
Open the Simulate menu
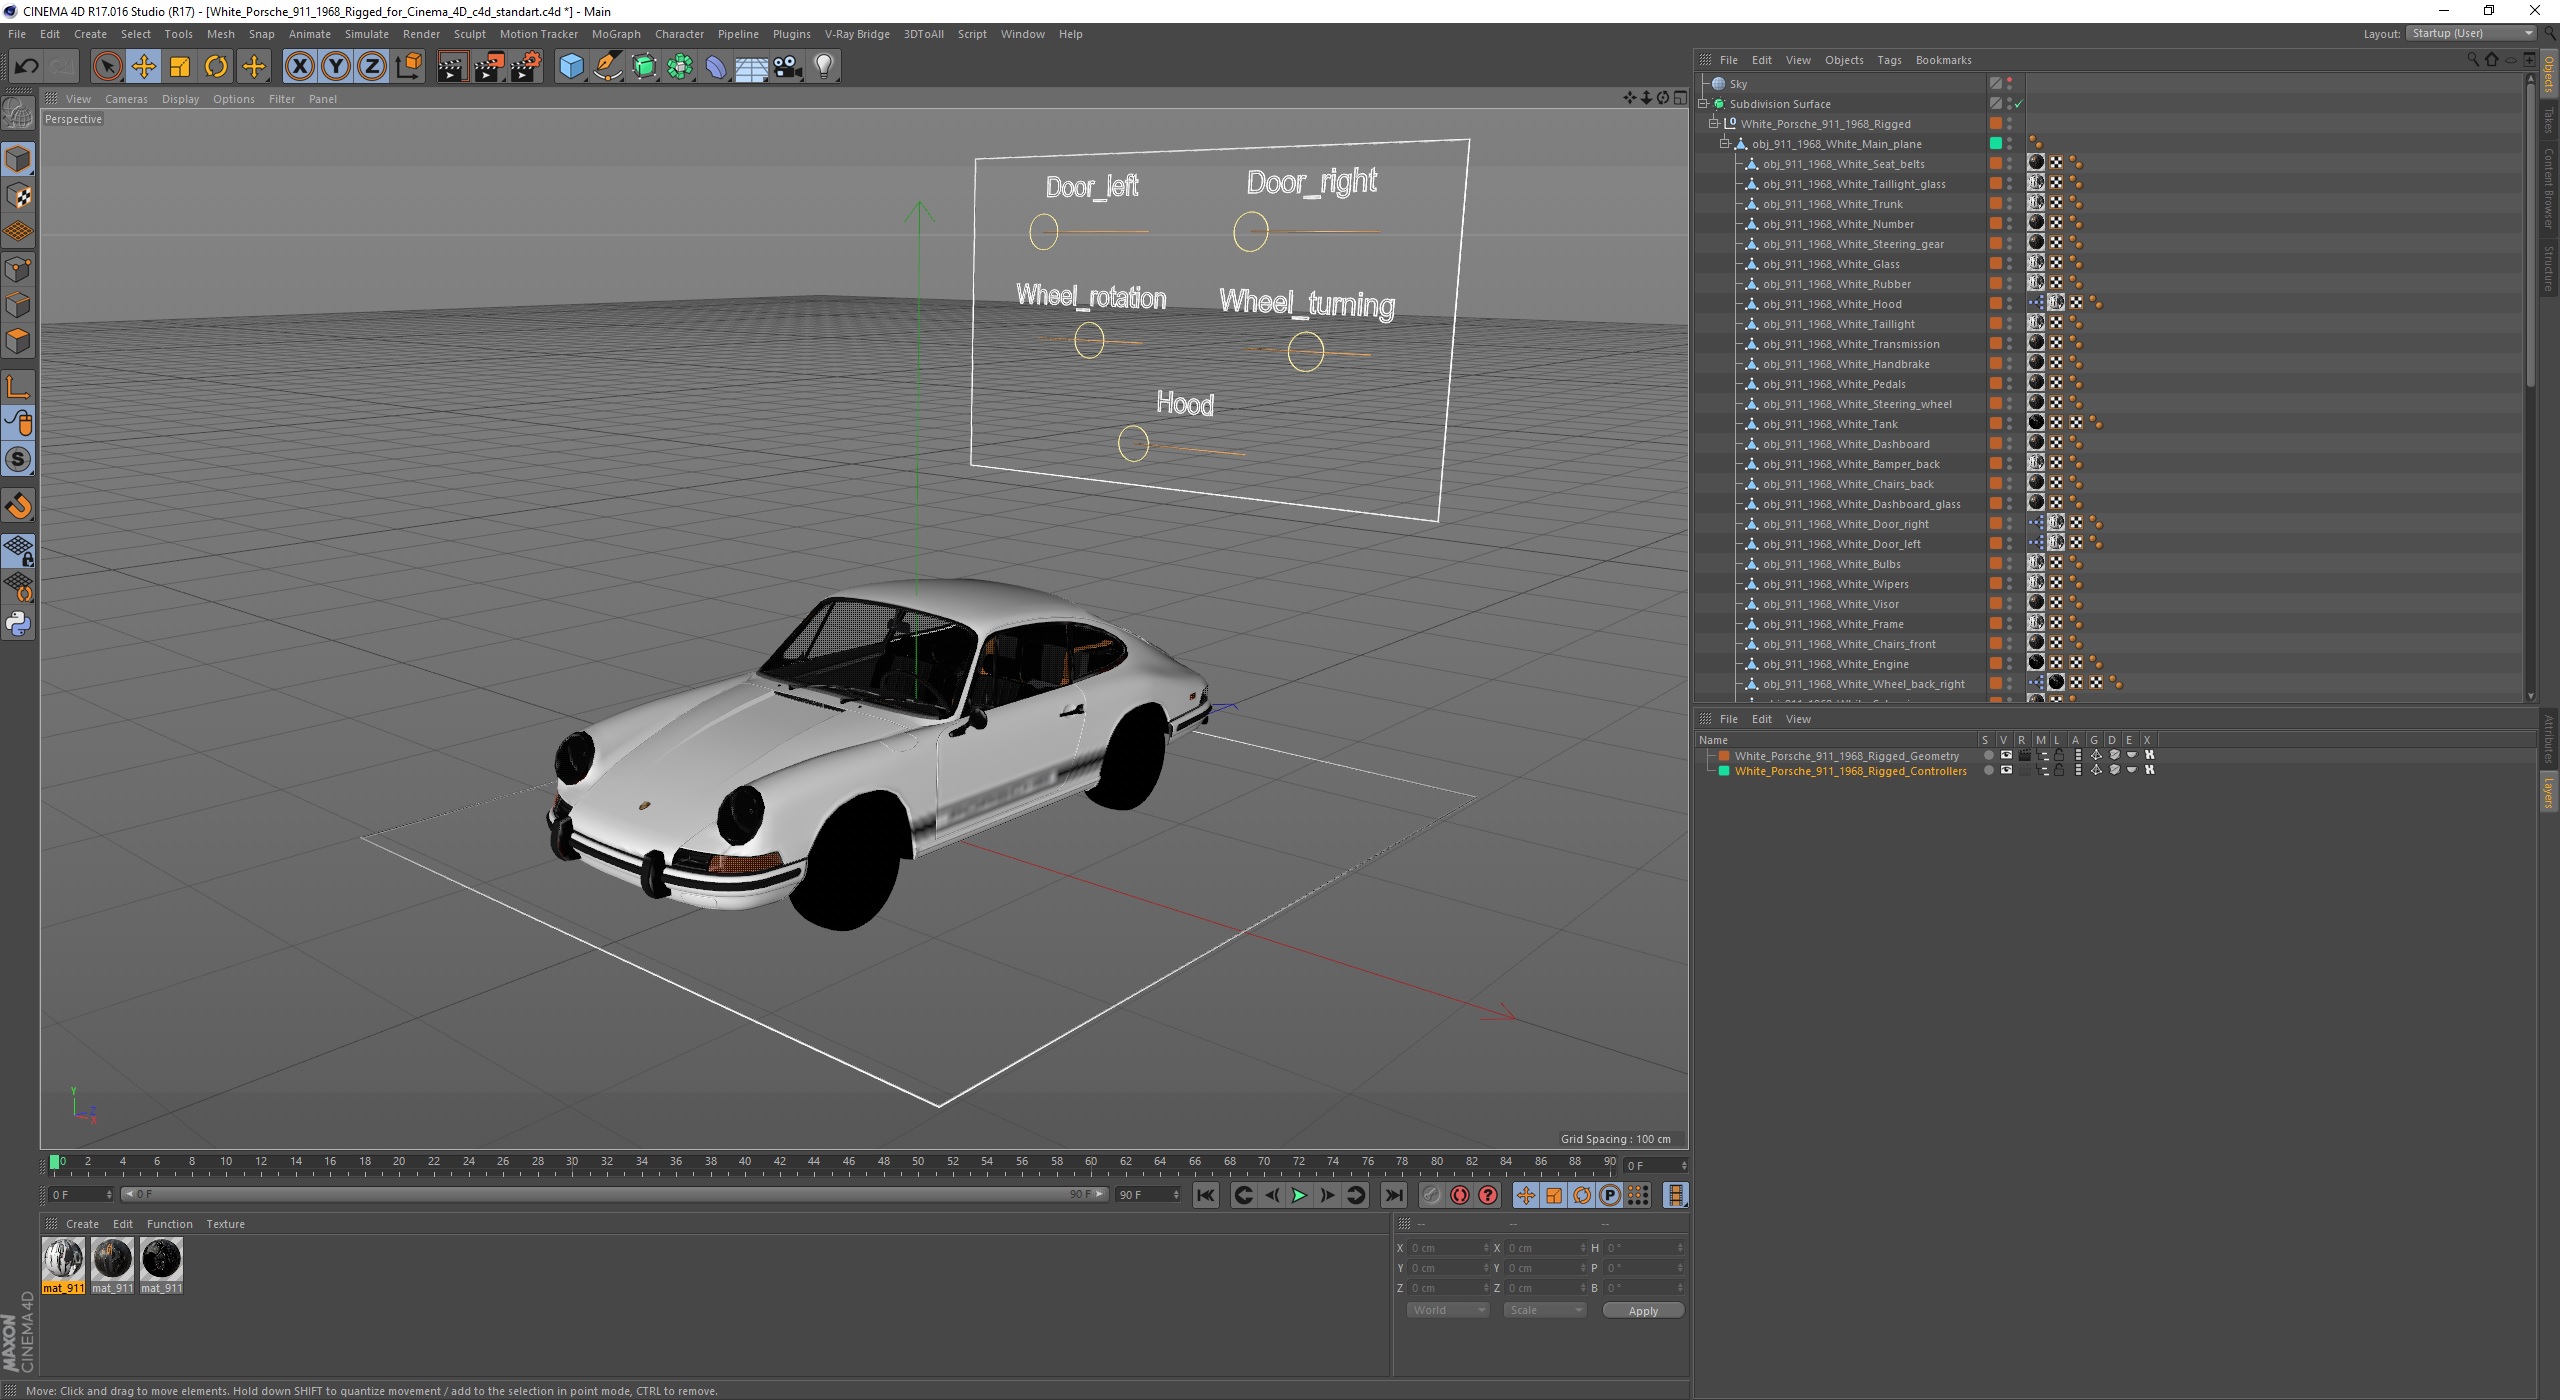coord(367,34)
